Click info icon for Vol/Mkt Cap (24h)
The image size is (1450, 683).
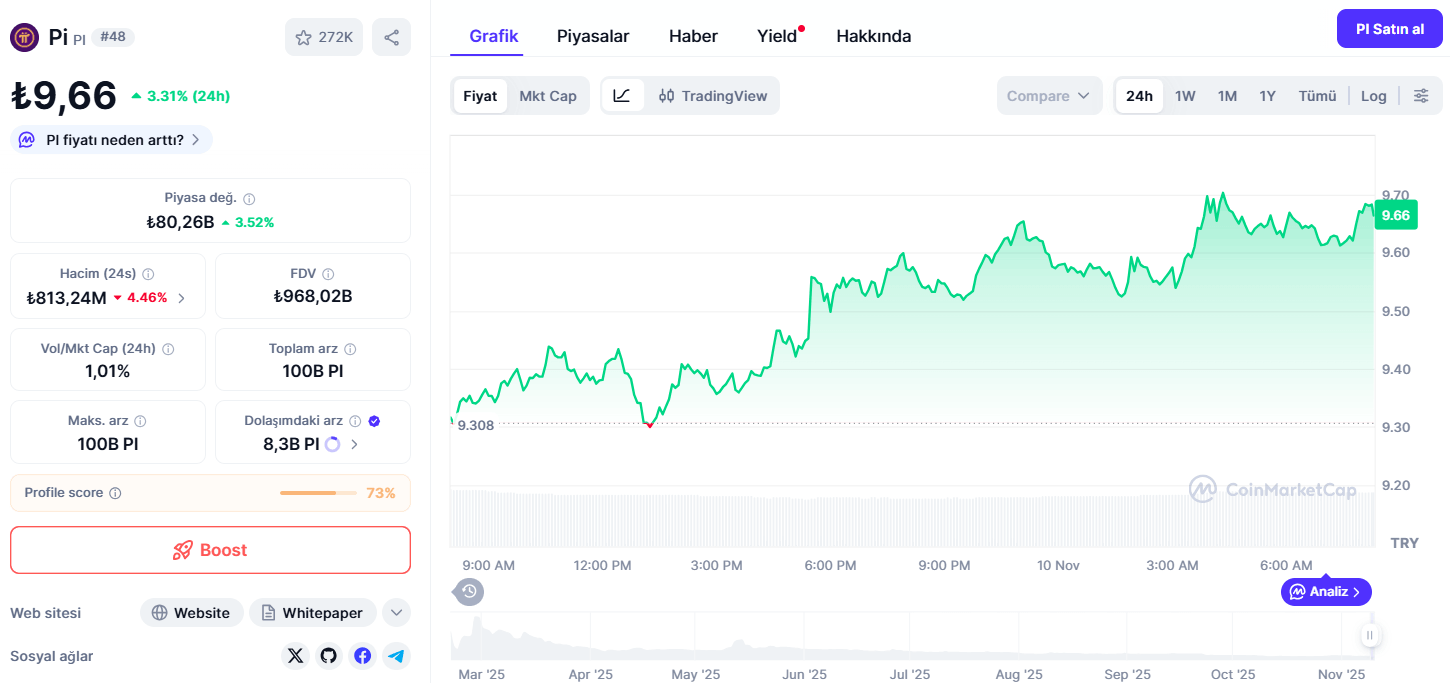click(x=168, y=349)
